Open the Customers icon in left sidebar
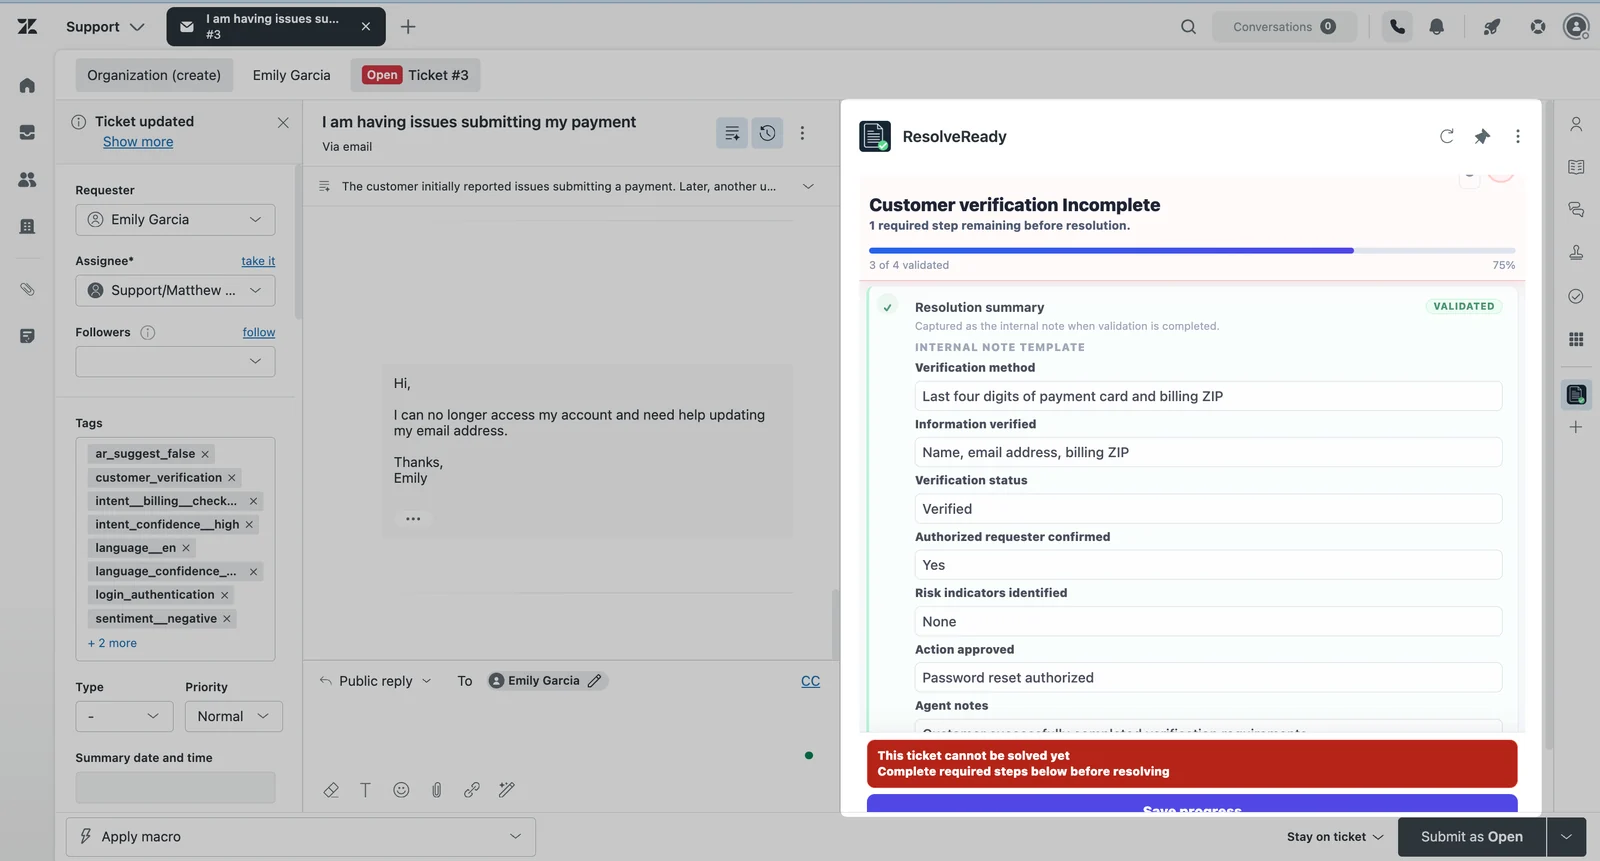The height and width of the screenshot is (861, 1600). point(27,179)
